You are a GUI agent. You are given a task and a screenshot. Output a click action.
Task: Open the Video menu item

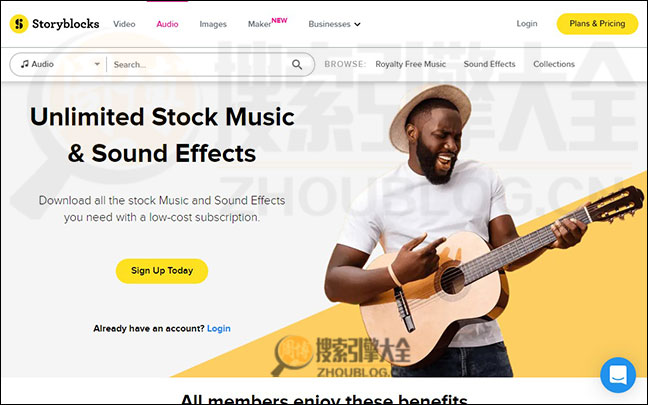(124, 24)
